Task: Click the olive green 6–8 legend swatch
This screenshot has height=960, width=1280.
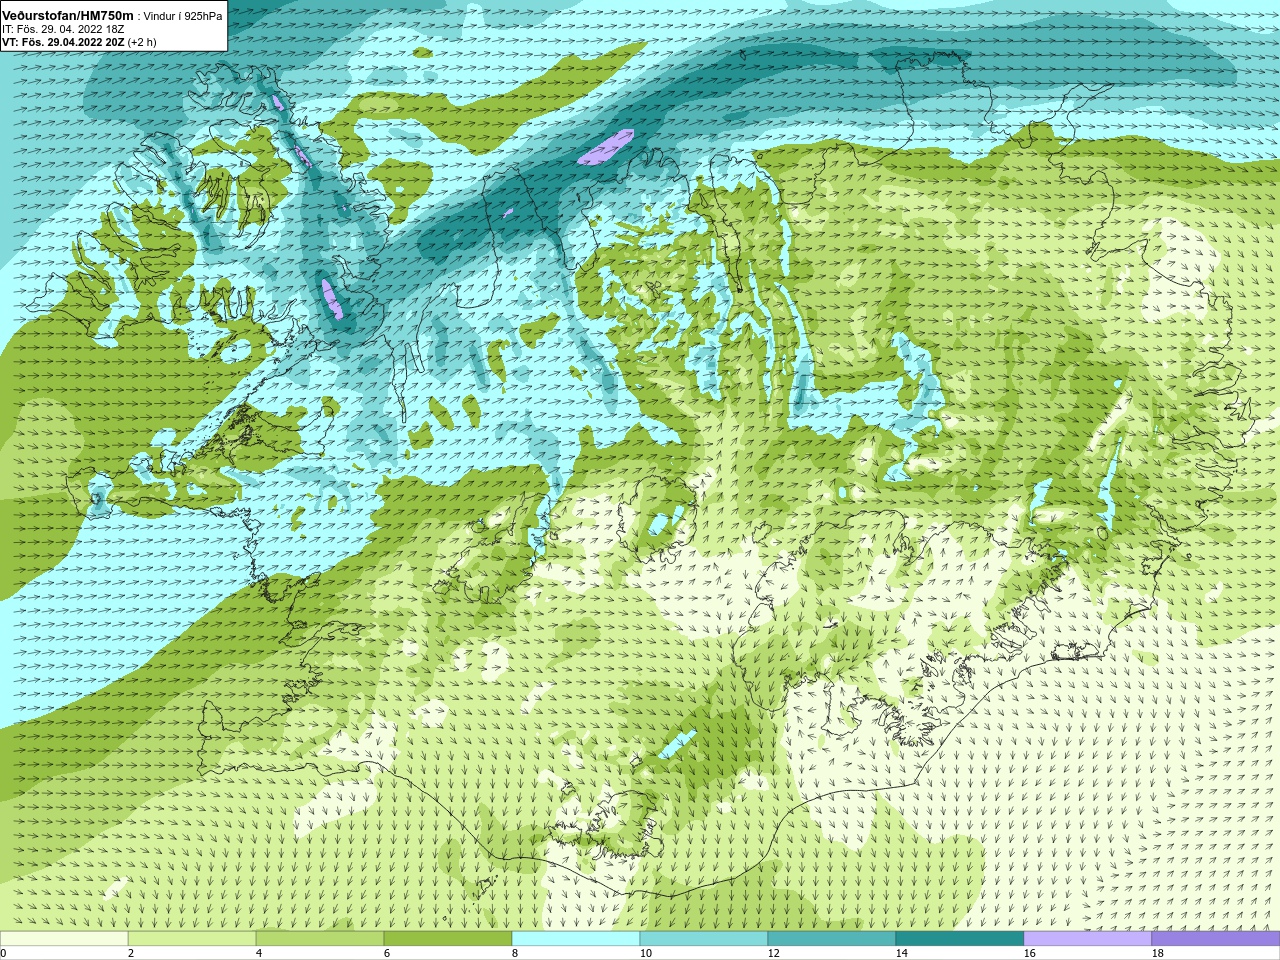Action: [x=448, y=939]
